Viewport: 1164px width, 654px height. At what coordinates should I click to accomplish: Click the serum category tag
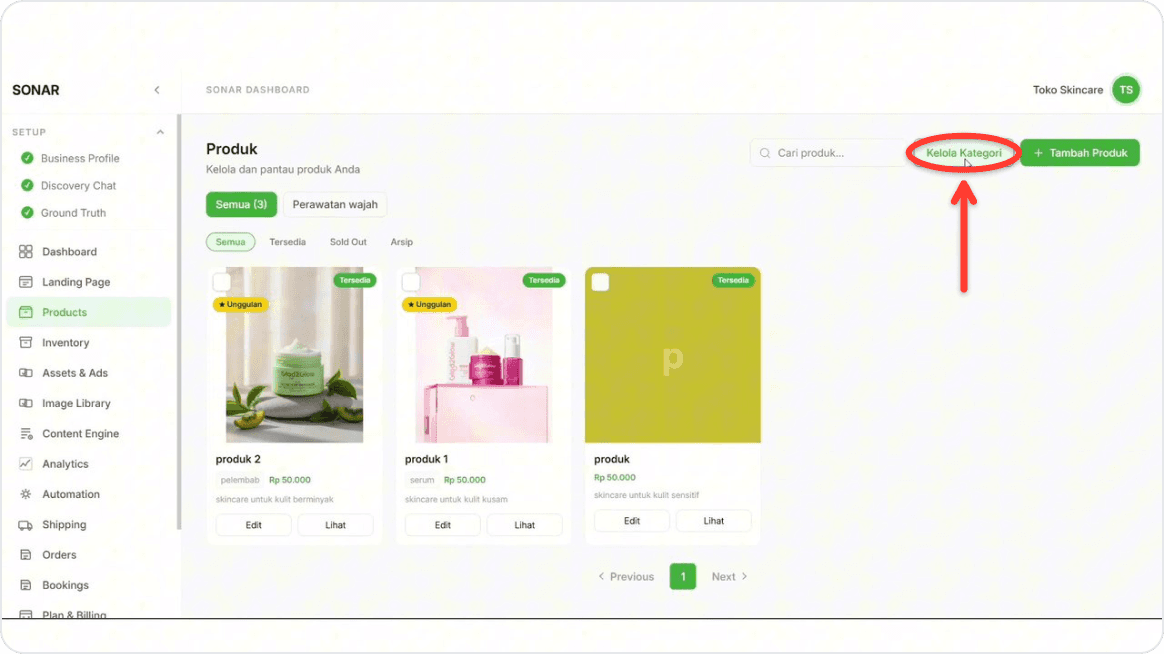pyautogui.click(x=422, y=480)
